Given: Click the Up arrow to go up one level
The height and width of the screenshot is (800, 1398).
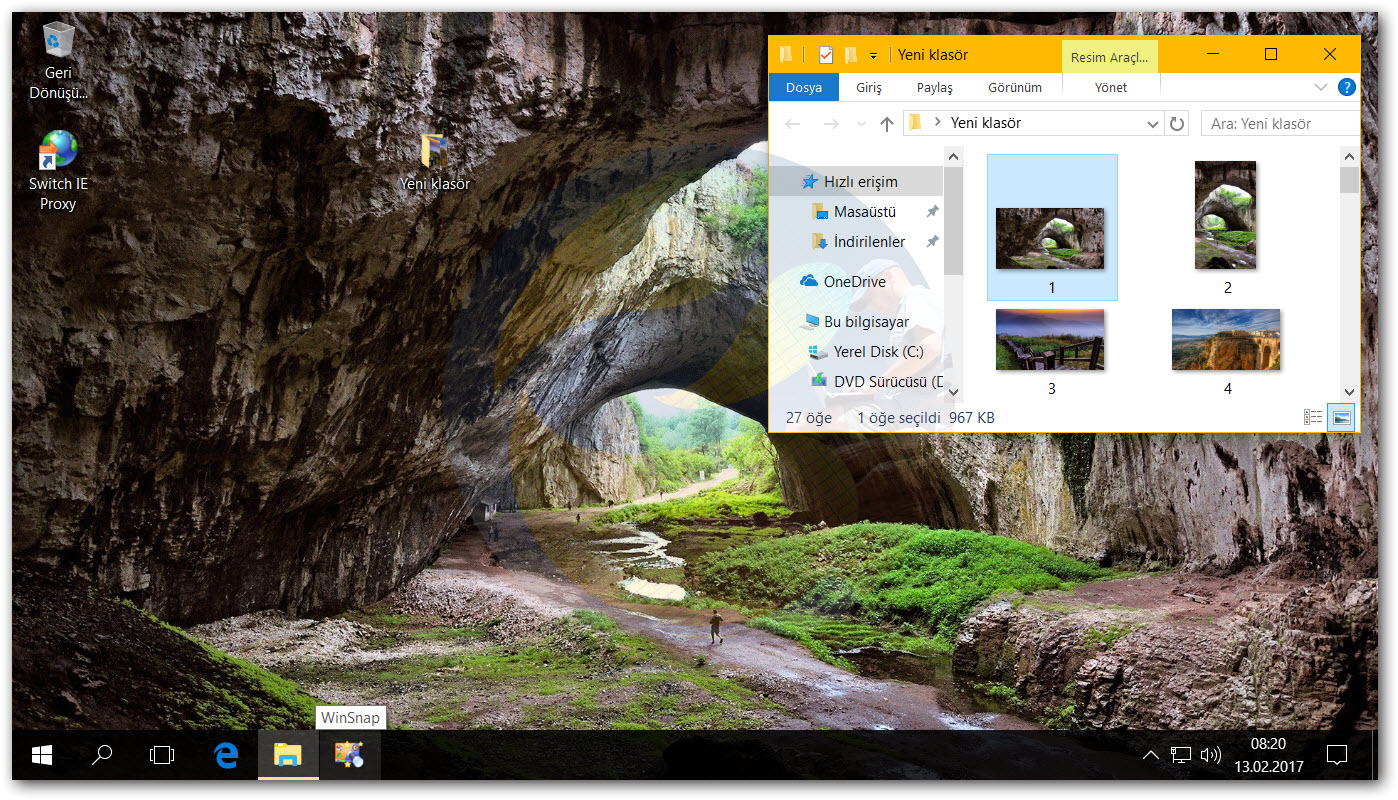Looking at the screenshot, I should 886,122.
